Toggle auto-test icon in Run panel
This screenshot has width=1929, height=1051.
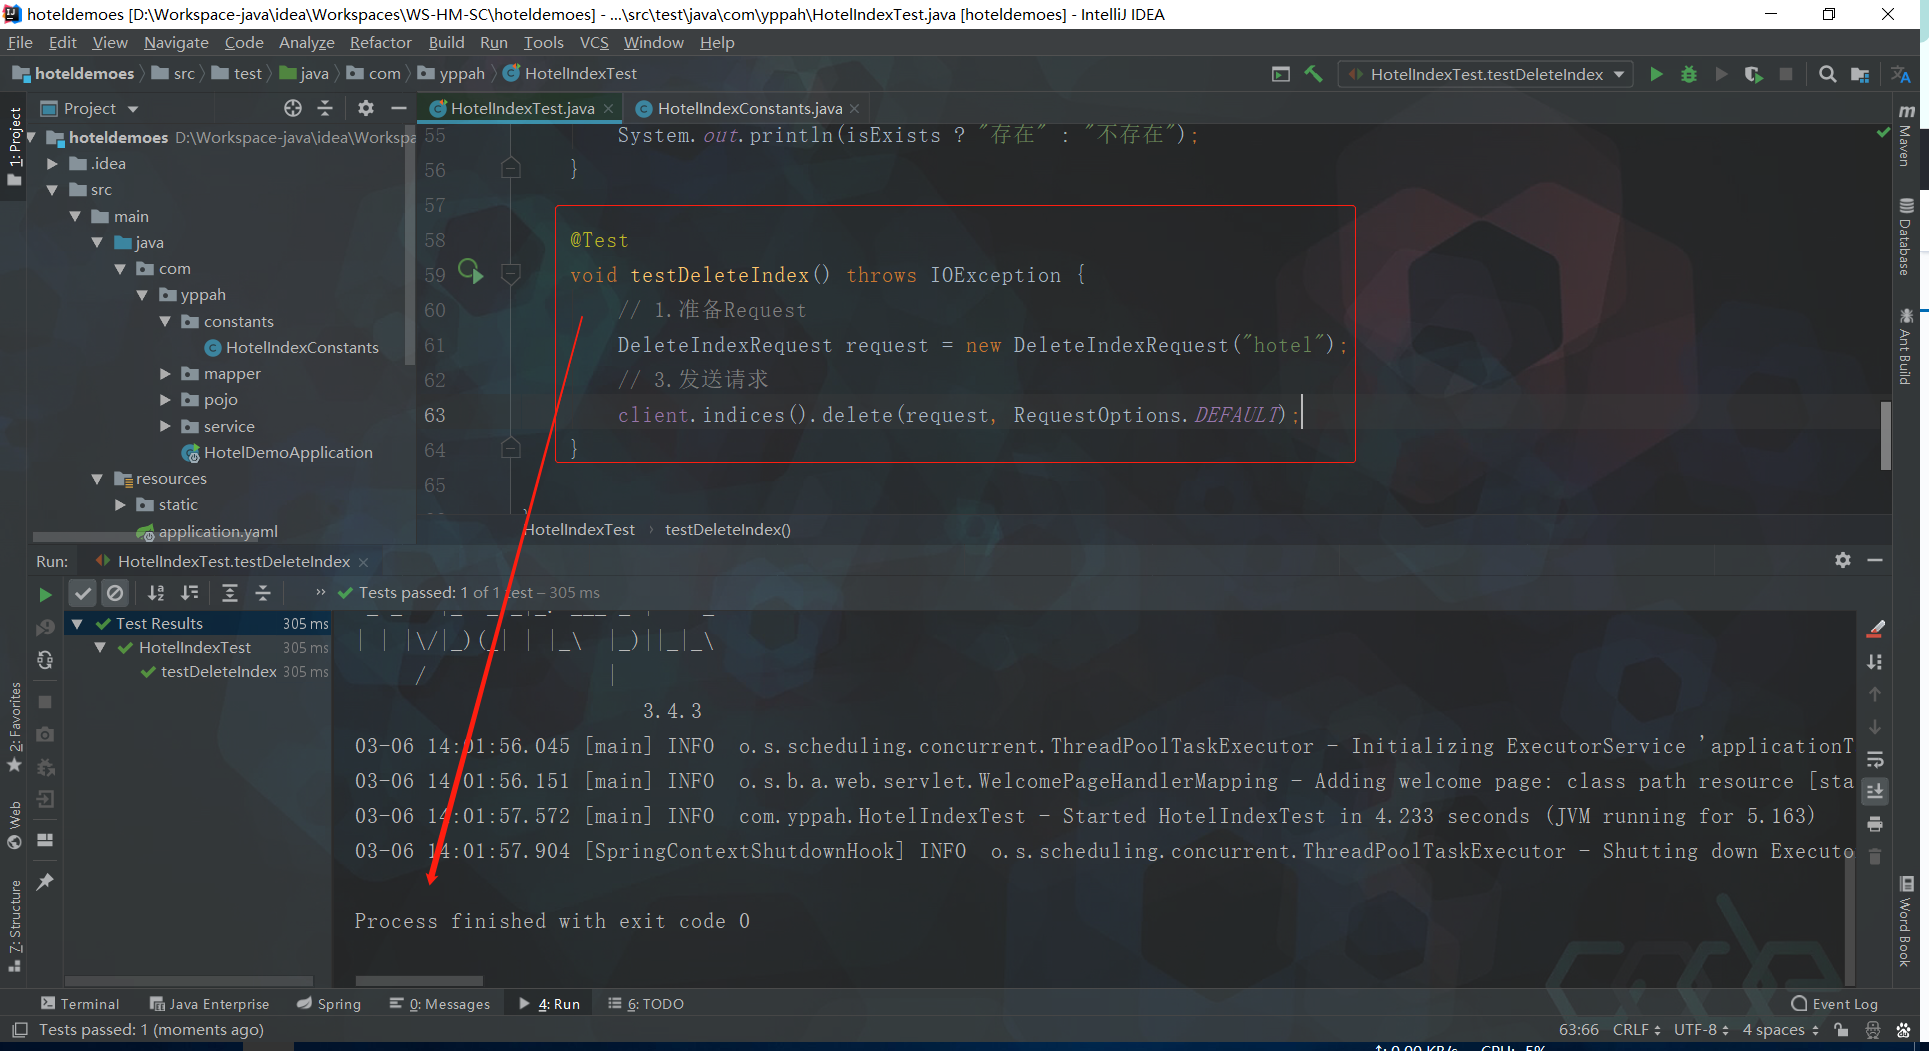[x=45, y=660]
